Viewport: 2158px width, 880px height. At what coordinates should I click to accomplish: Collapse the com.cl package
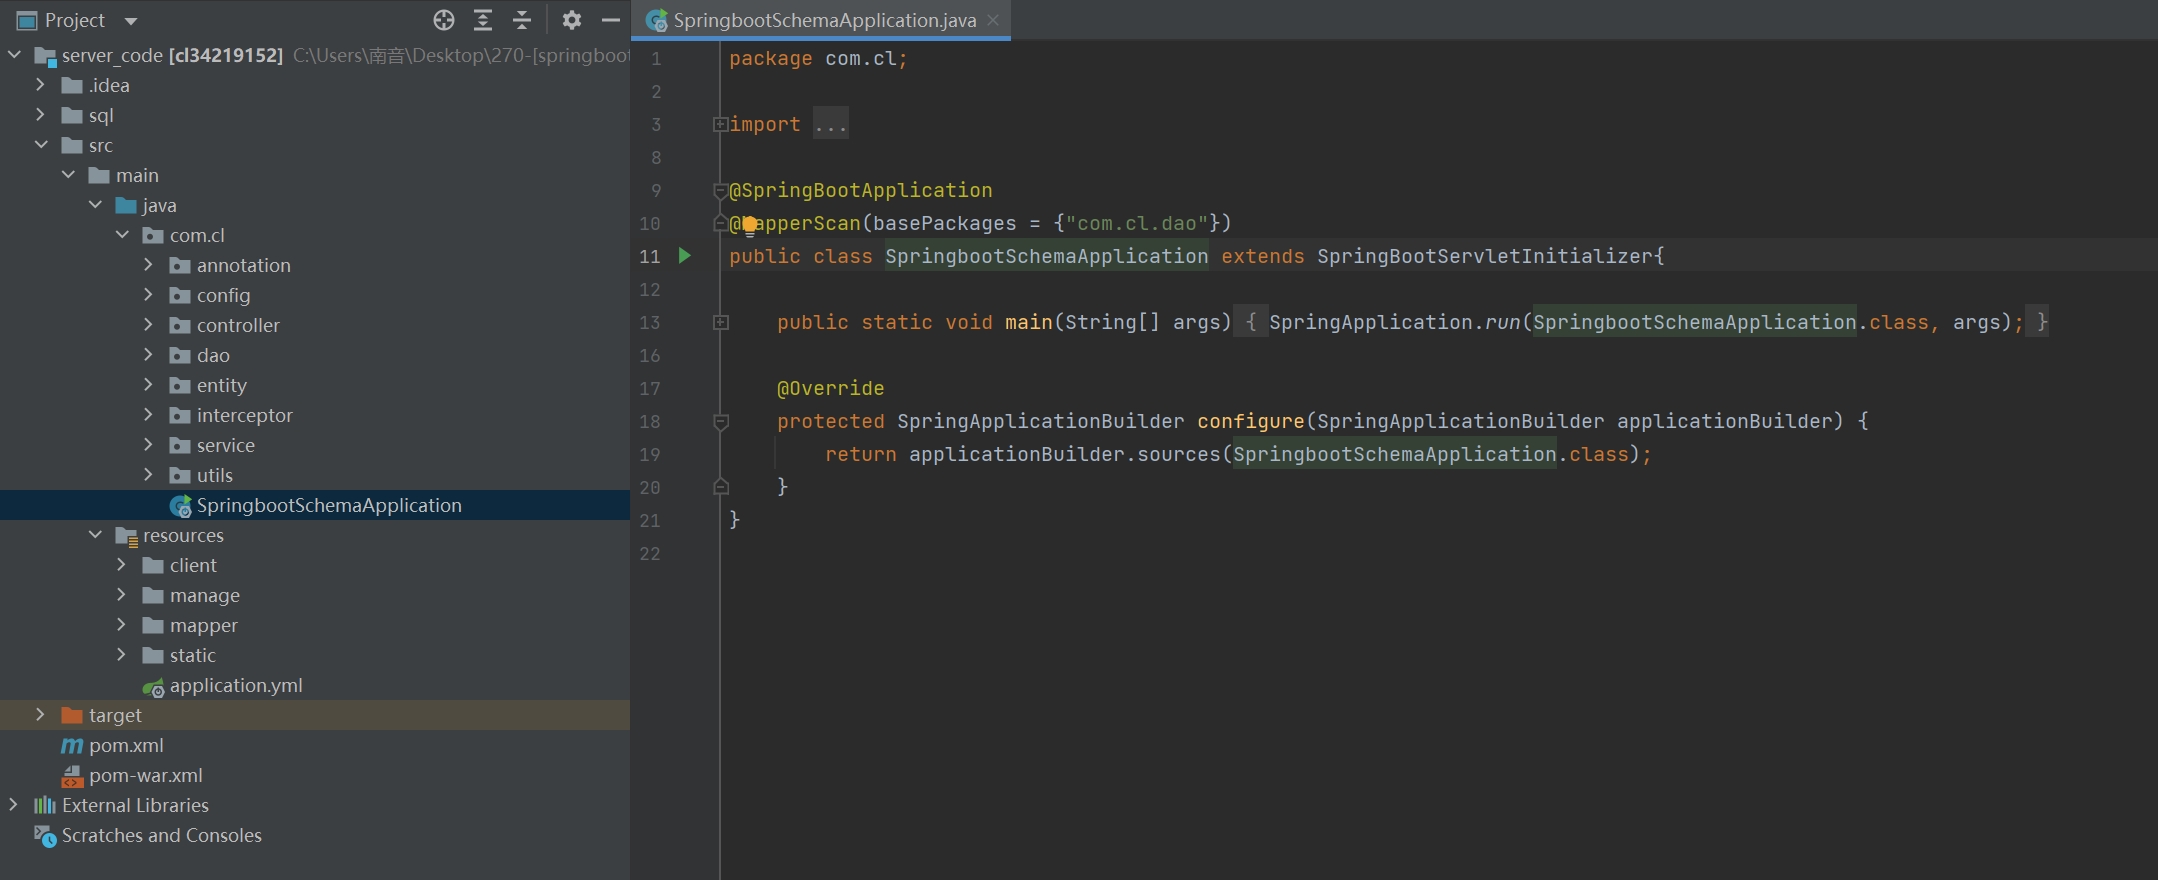pyautogui.click(x=122, y=235)
